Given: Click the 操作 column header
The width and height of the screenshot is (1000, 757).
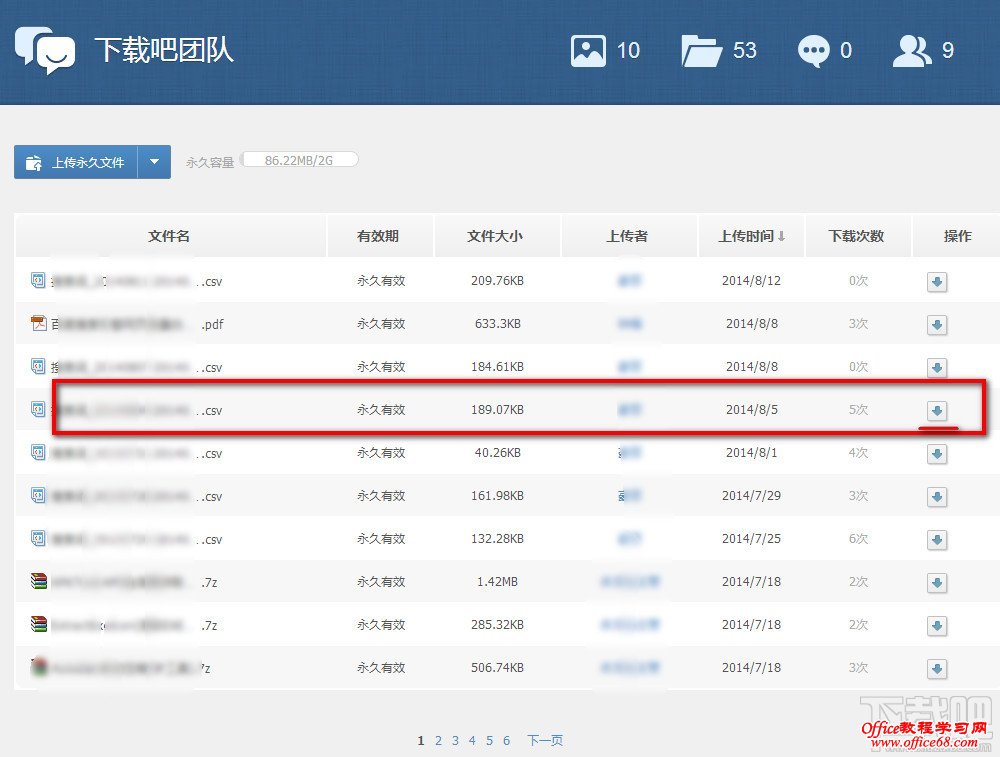Looking at the screenshot, I should pos(958,236).
